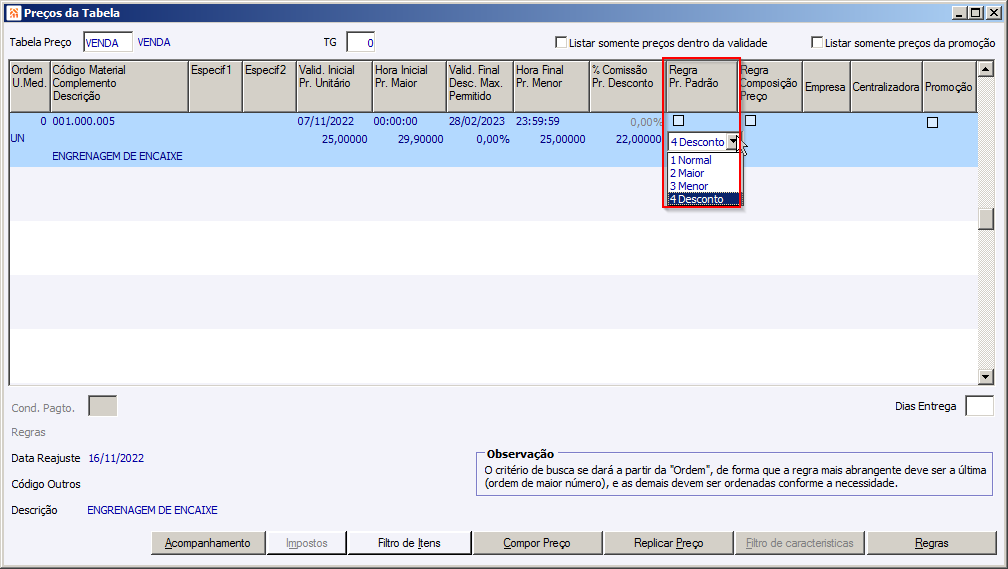The height and width of the screenshot is (569, 1008).
Task: Click the 23:59:59 final time cell
Action: pos(537,121)
